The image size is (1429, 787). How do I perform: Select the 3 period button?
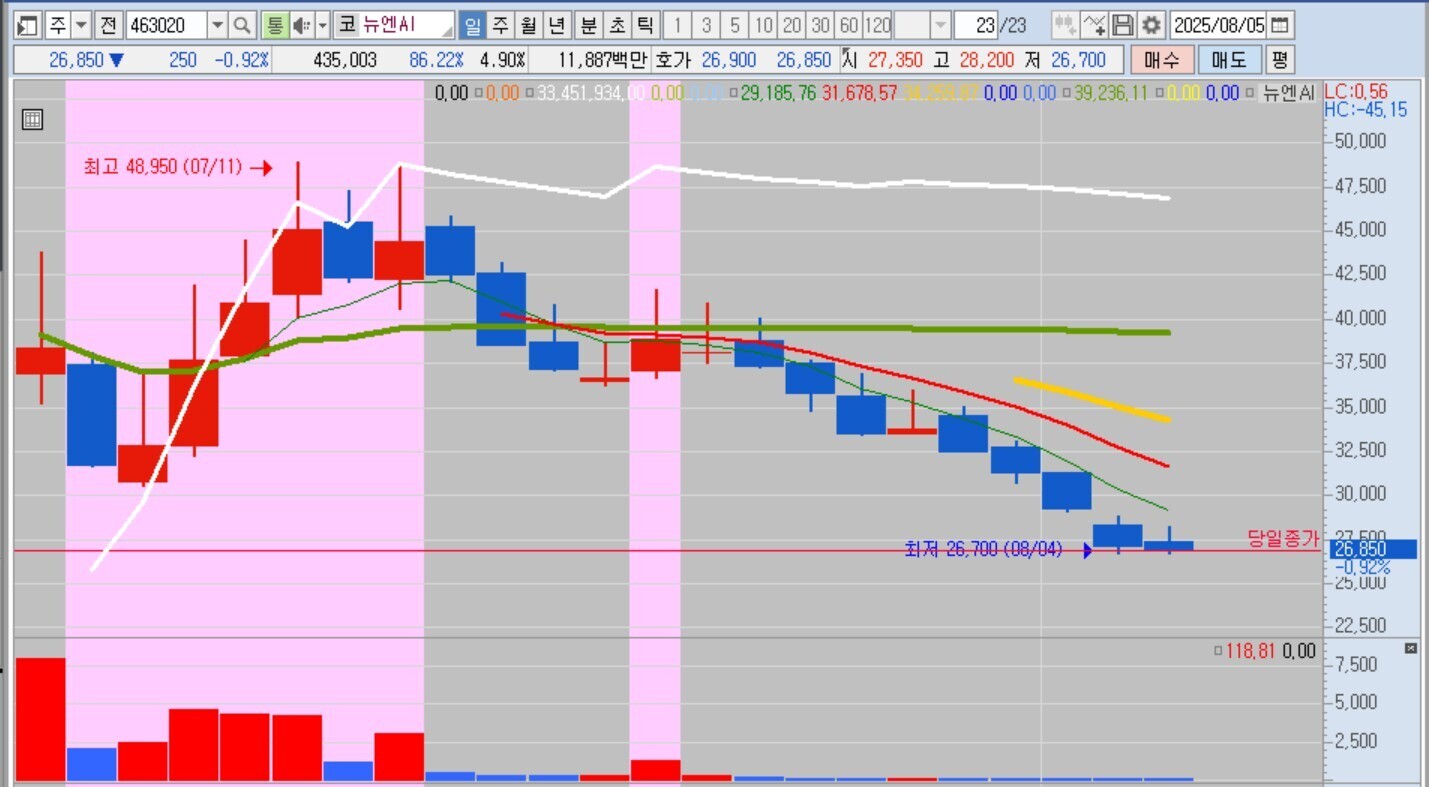pos(706,25)
